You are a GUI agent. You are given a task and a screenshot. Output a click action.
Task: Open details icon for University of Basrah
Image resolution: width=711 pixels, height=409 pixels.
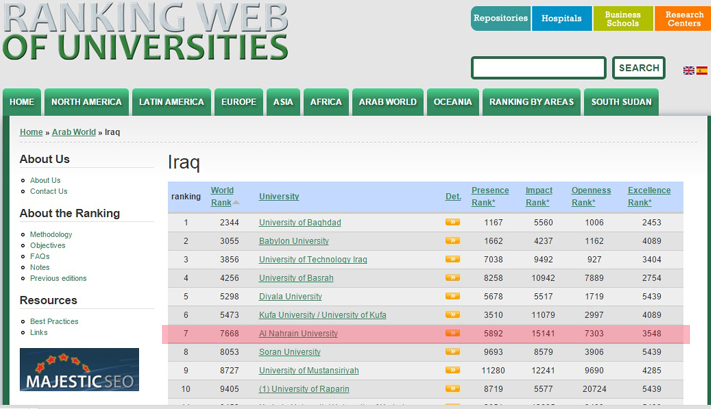click(x=452, y=278)
